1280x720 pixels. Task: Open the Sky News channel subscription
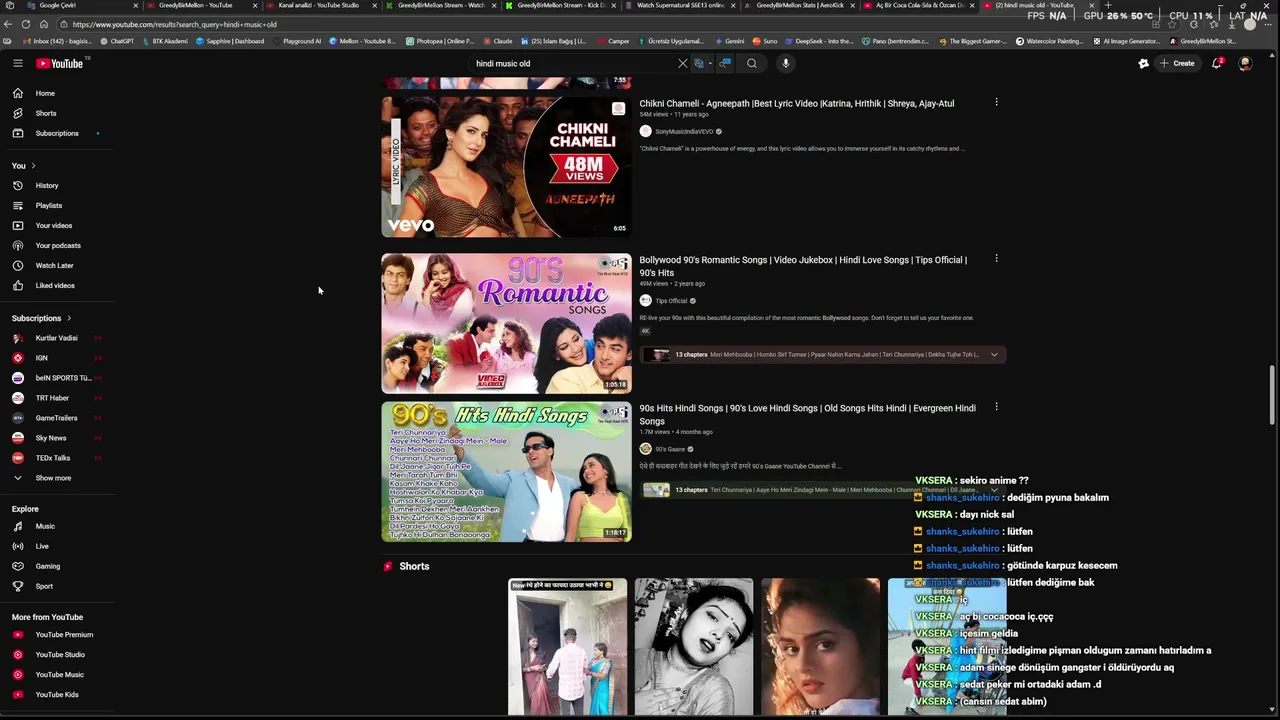point(58,438)
